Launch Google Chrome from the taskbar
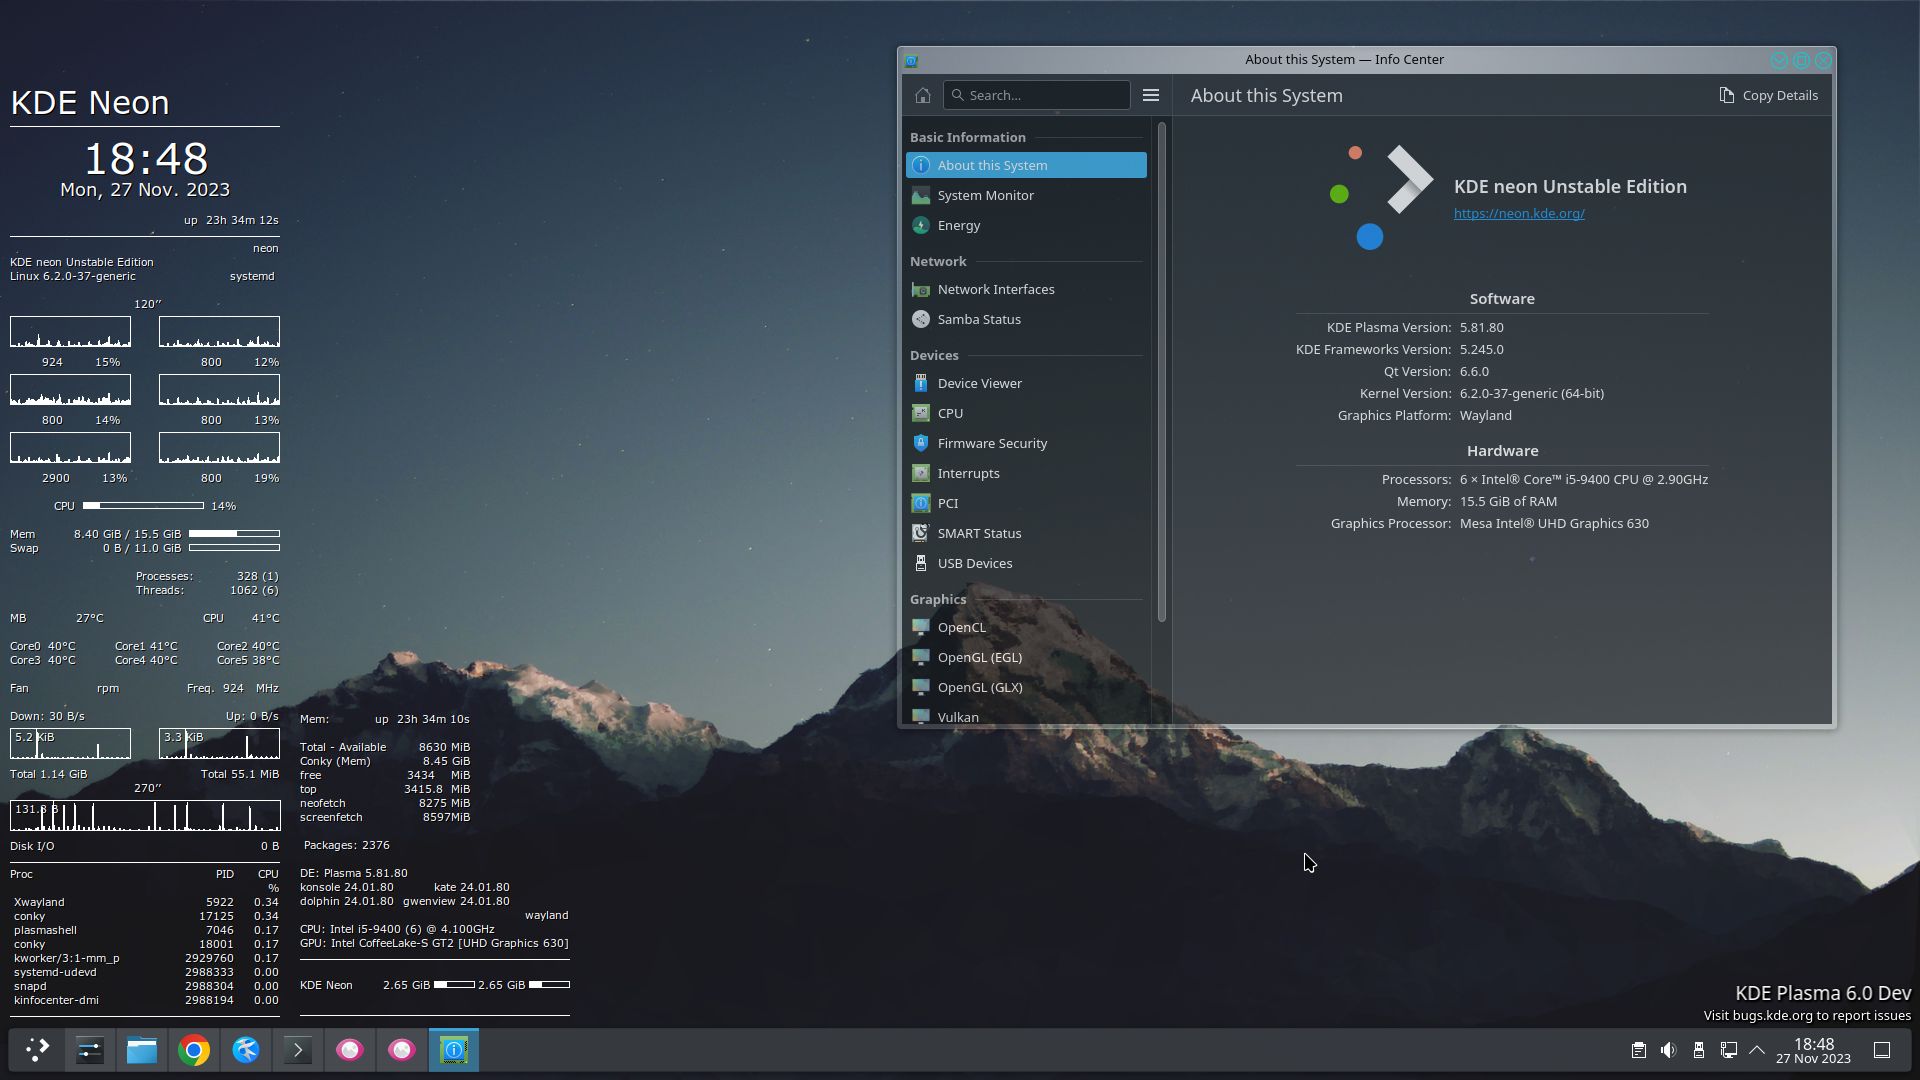1920x1080 pixels. click(x=194, y=1050)
